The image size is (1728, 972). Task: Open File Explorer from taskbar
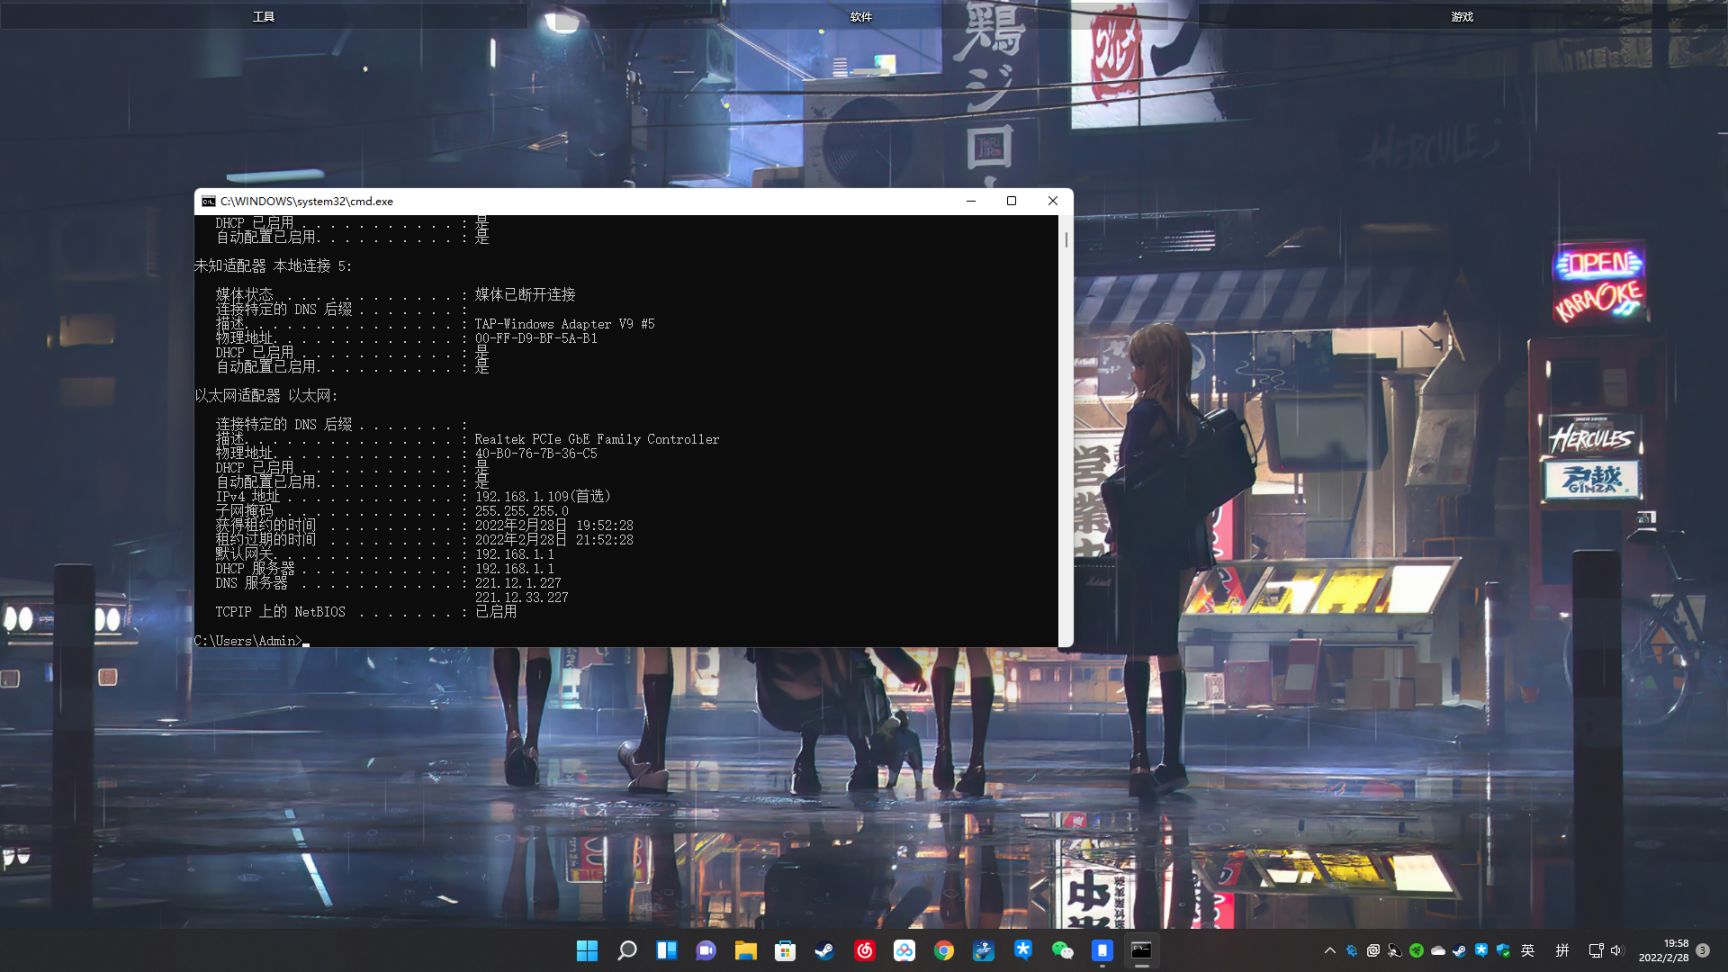[746, 950]
